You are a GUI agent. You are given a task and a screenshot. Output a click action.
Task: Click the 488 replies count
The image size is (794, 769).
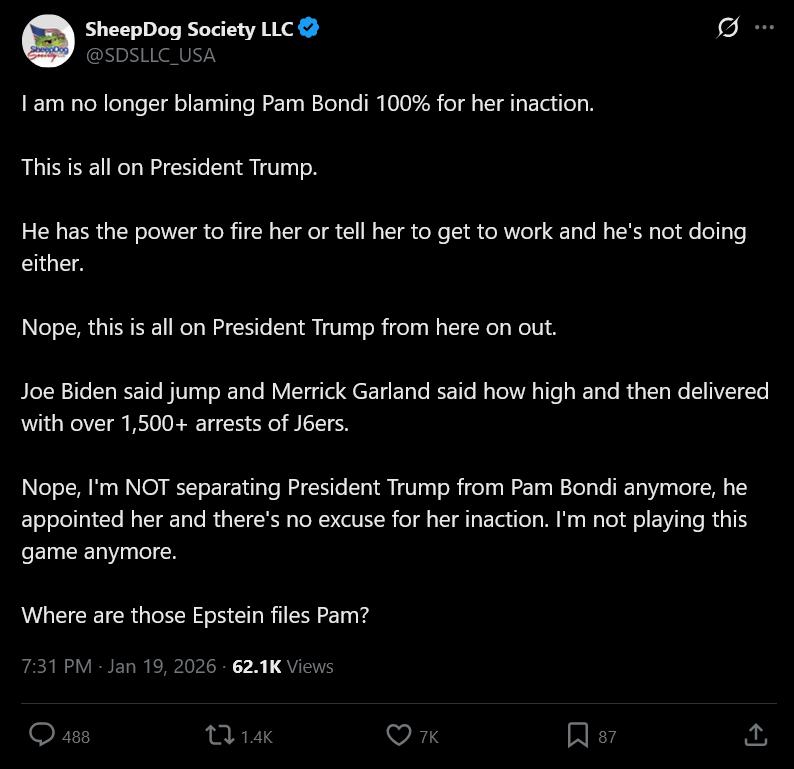[76, 737]
